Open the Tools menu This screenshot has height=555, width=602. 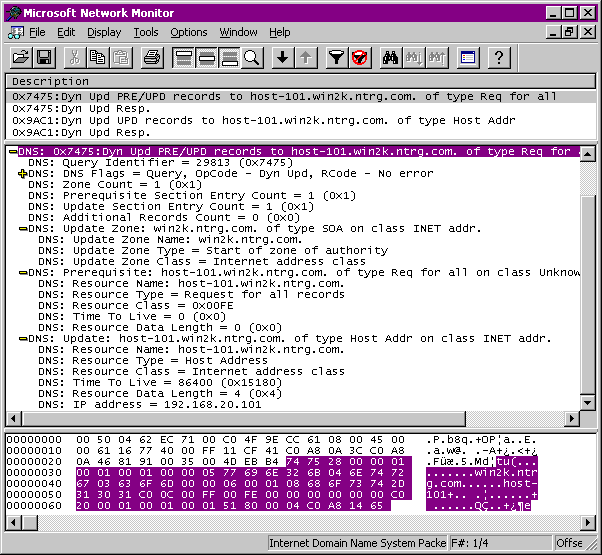(x=146, y=32)
